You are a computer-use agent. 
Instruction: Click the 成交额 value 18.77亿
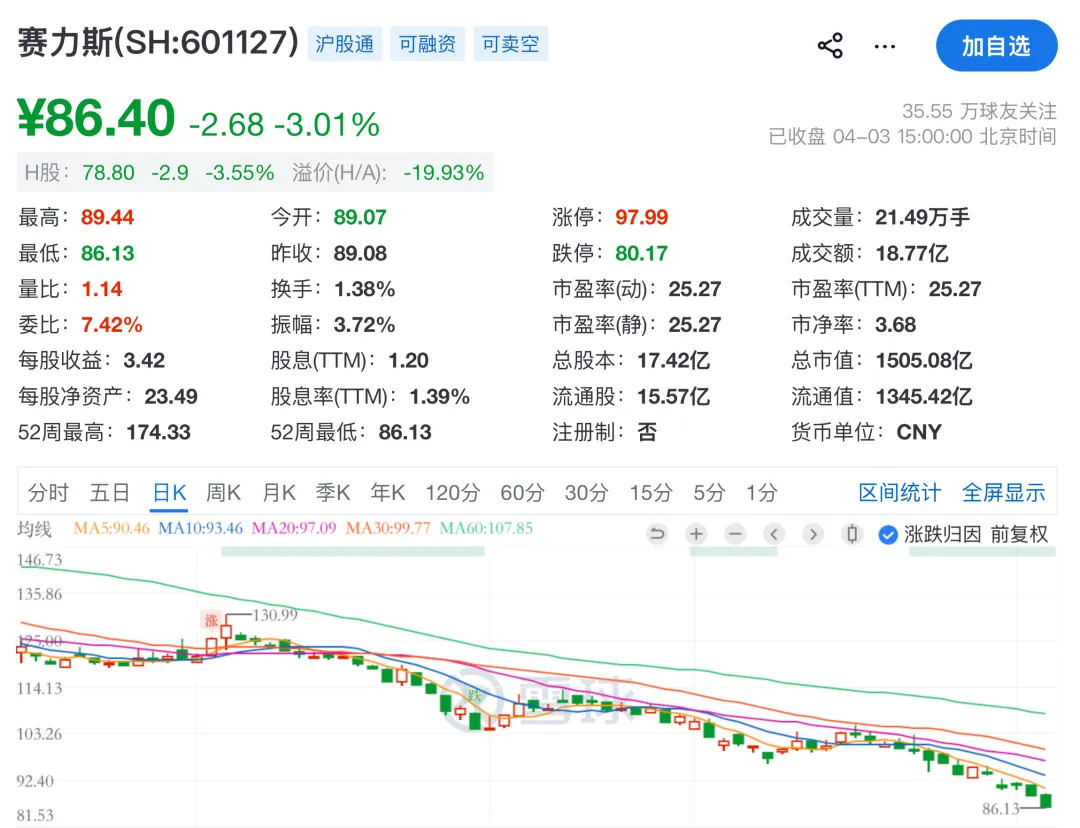point(911,253)
